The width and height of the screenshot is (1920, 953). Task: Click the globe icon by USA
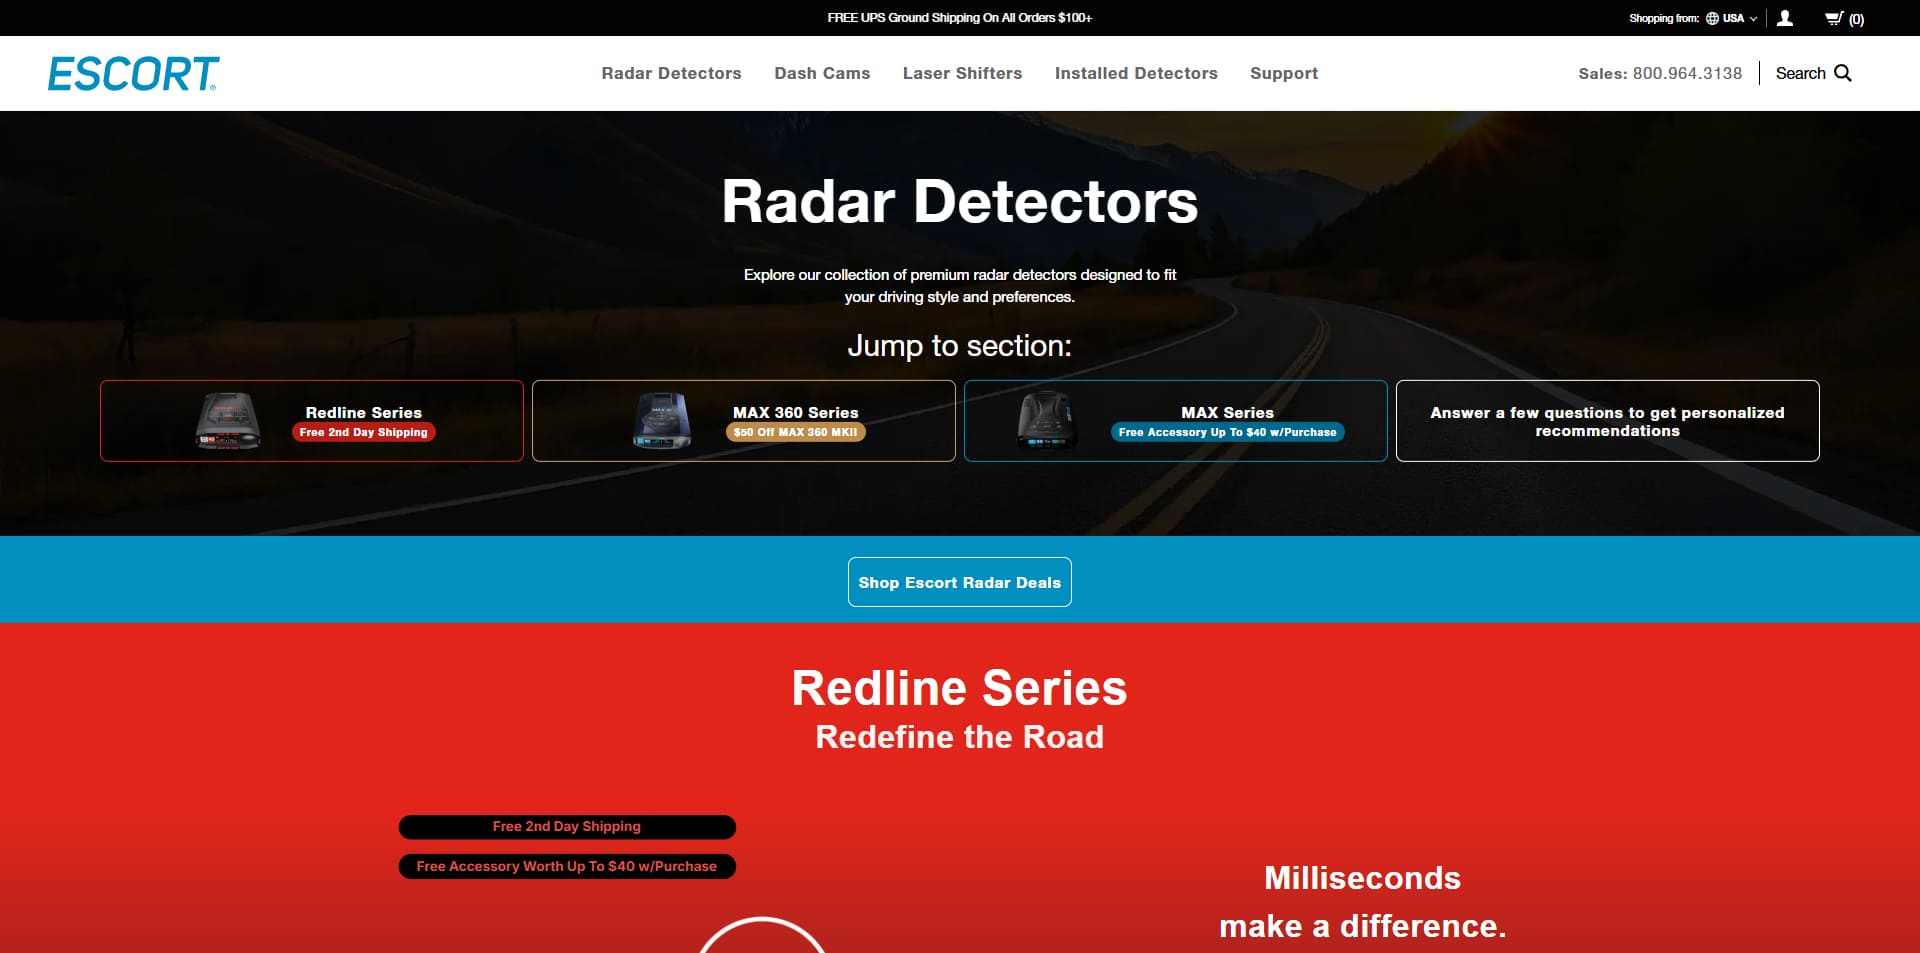[1712, 18]
